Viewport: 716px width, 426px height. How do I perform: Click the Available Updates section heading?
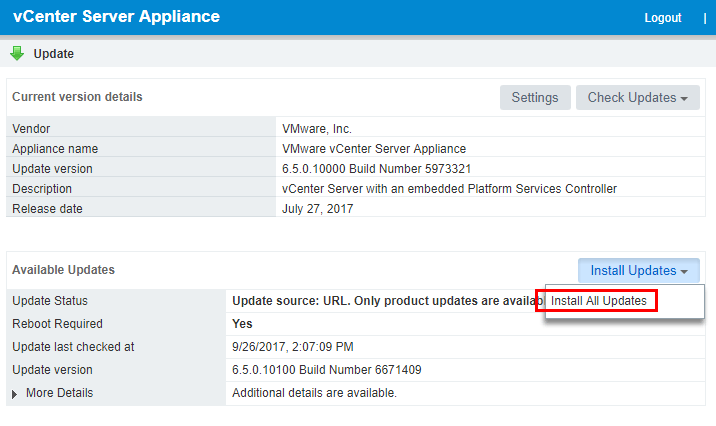pyautogui.click(x=63, y=270)
